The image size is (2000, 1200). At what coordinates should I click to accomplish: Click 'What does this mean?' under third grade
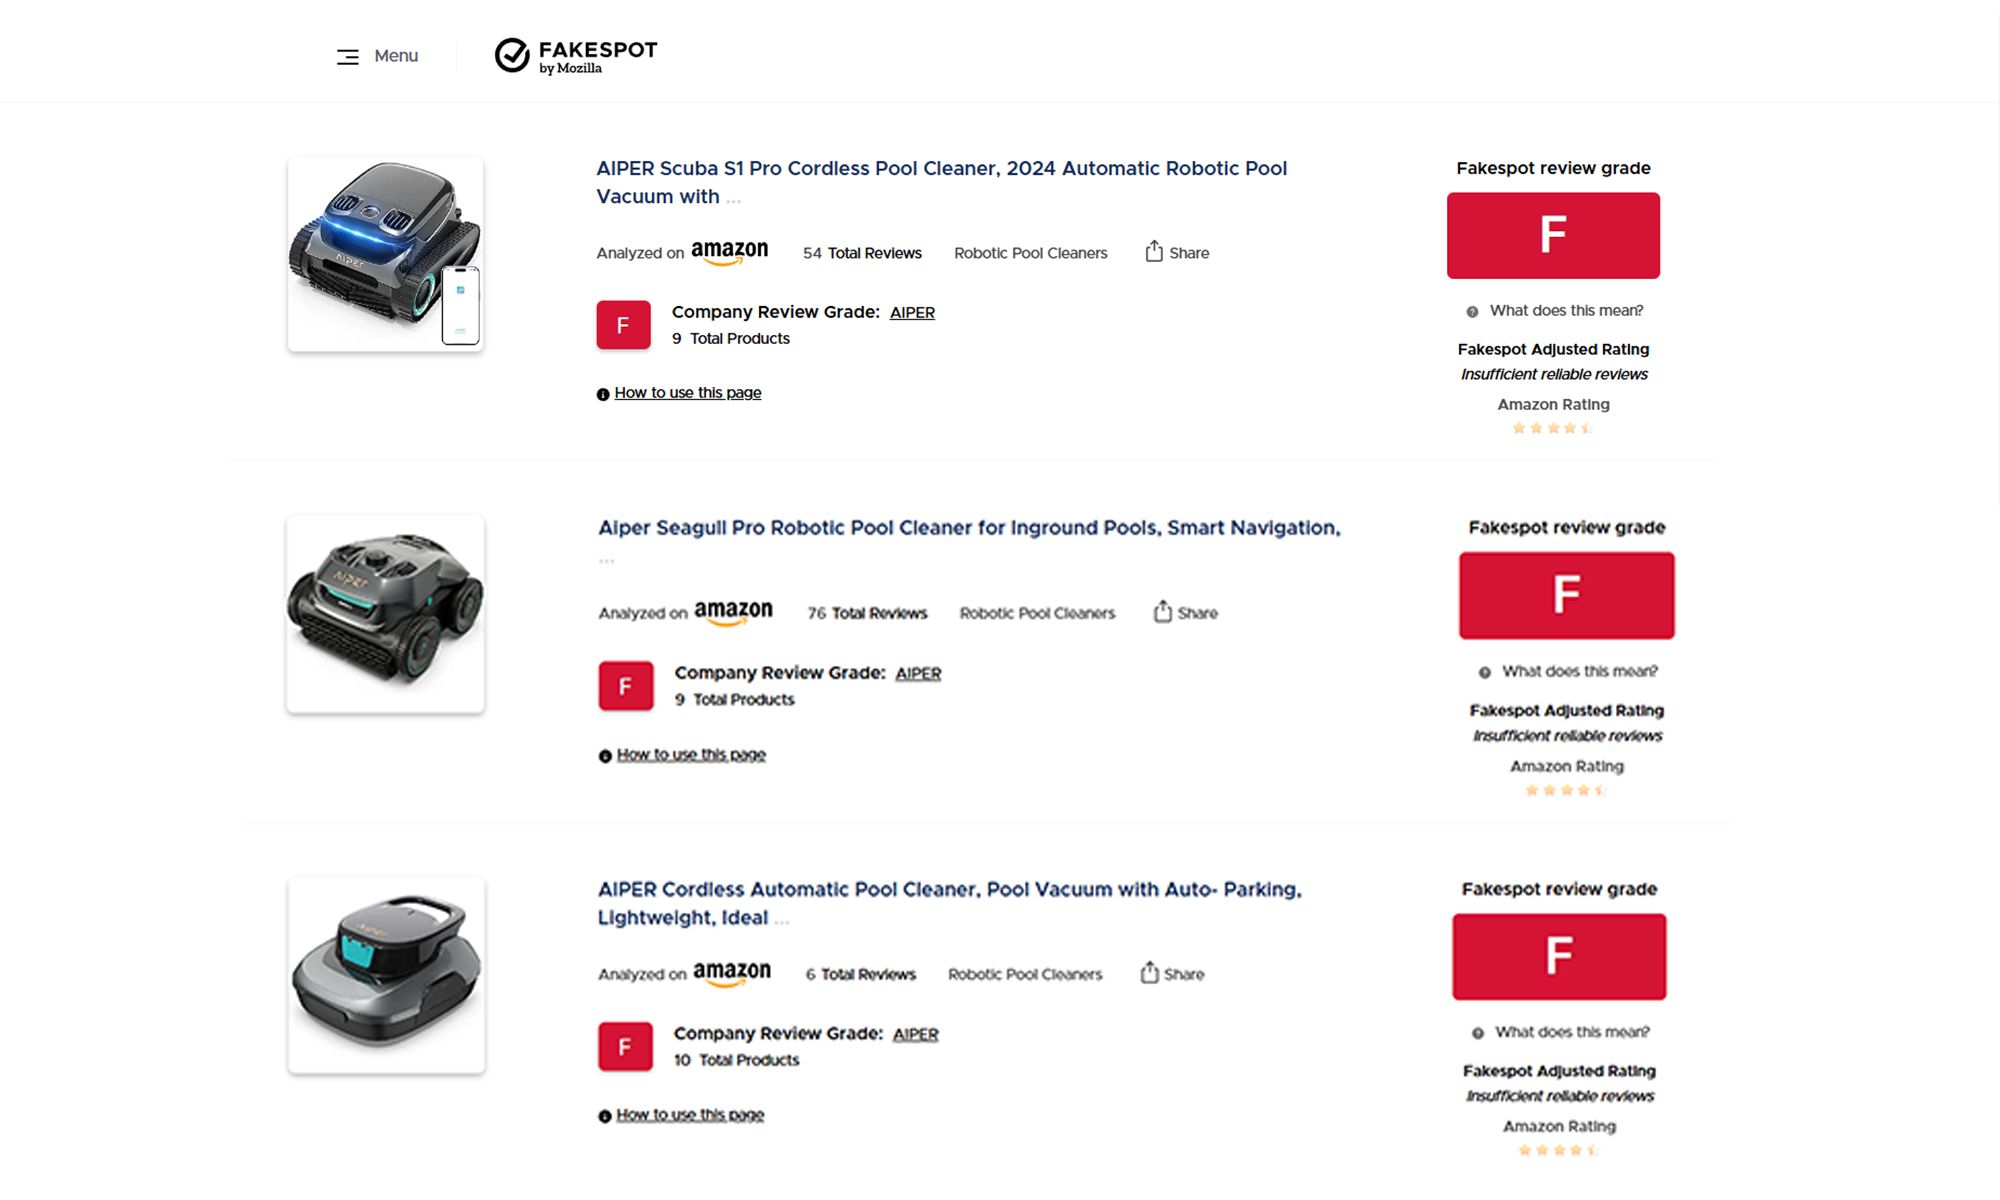coord(1572,1032)
